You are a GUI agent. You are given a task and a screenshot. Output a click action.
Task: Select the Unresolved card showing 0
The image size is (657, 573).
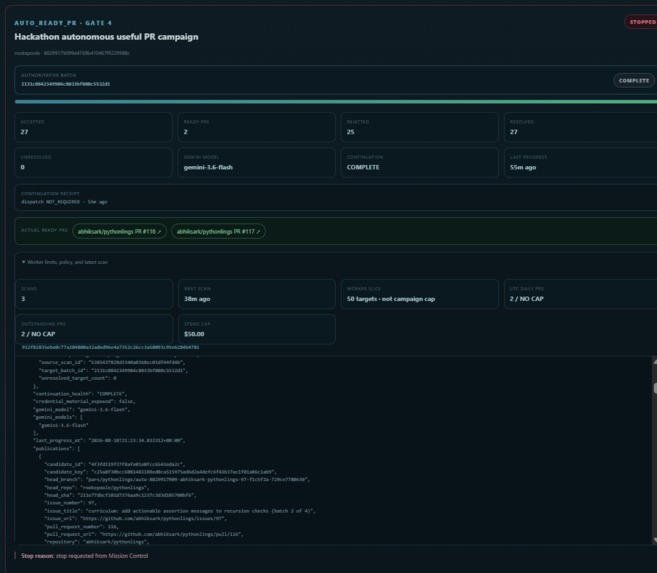[x=93, y=163]
